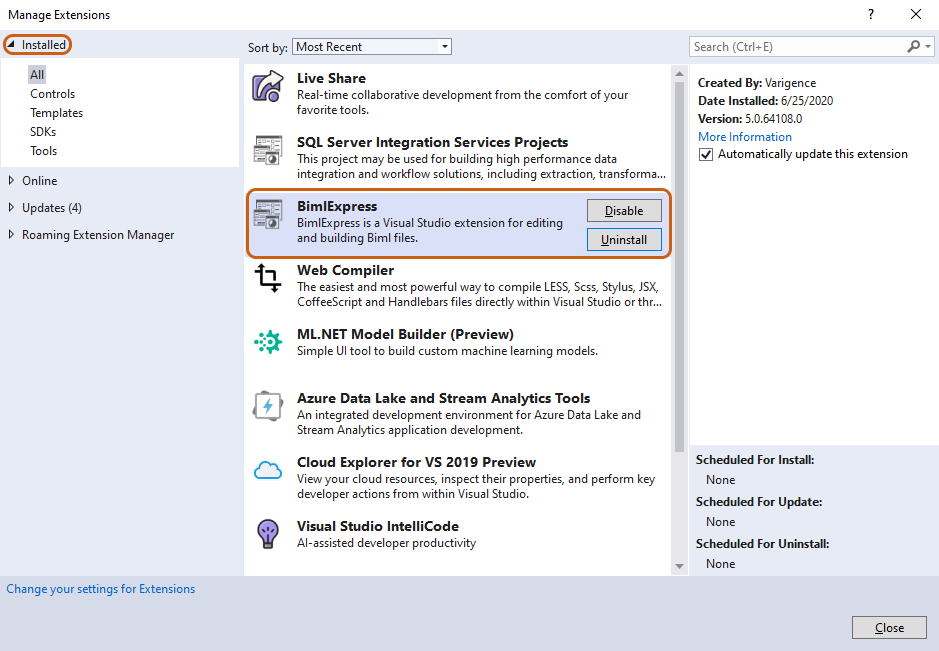Disable the BimlExpress extension
The height and width of the screenshot is (651, 939).
pyautogui.click(x=624, y=211)
